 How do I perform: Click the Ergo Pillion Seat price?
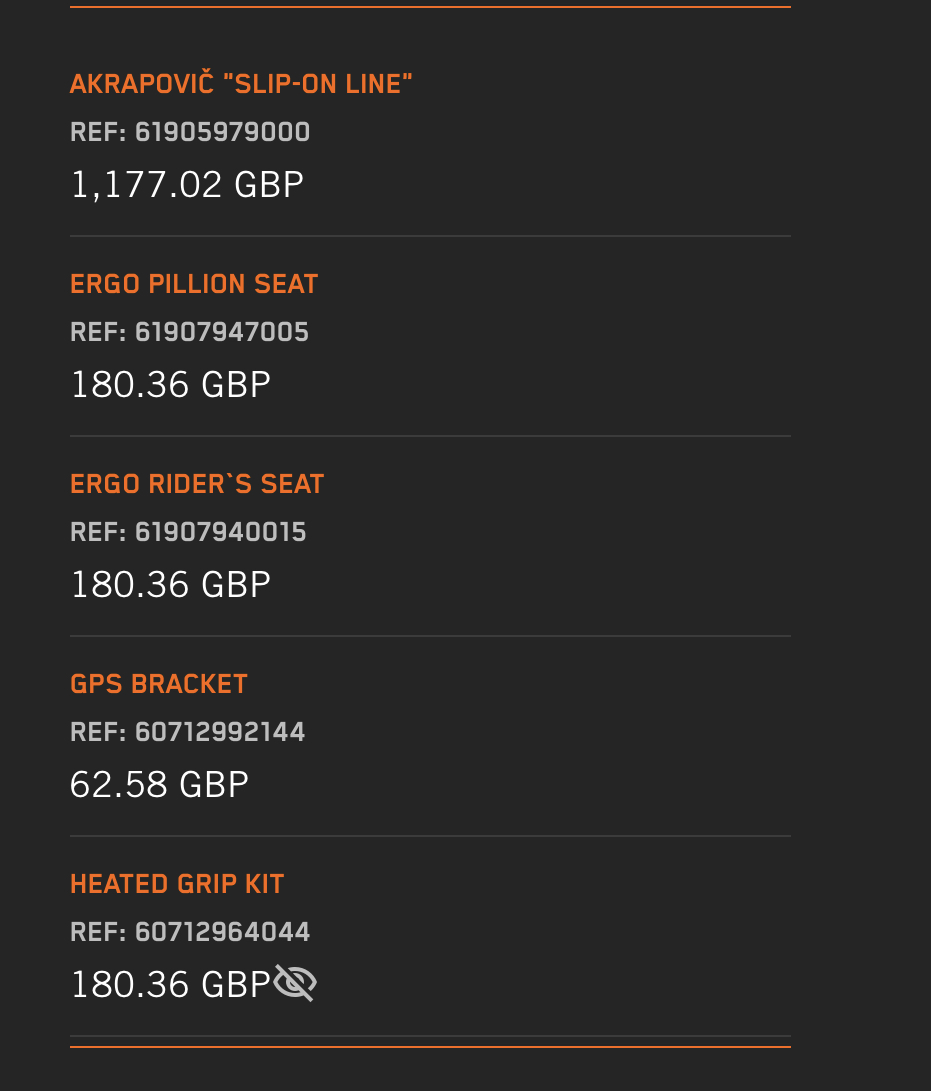coord(171,385)
